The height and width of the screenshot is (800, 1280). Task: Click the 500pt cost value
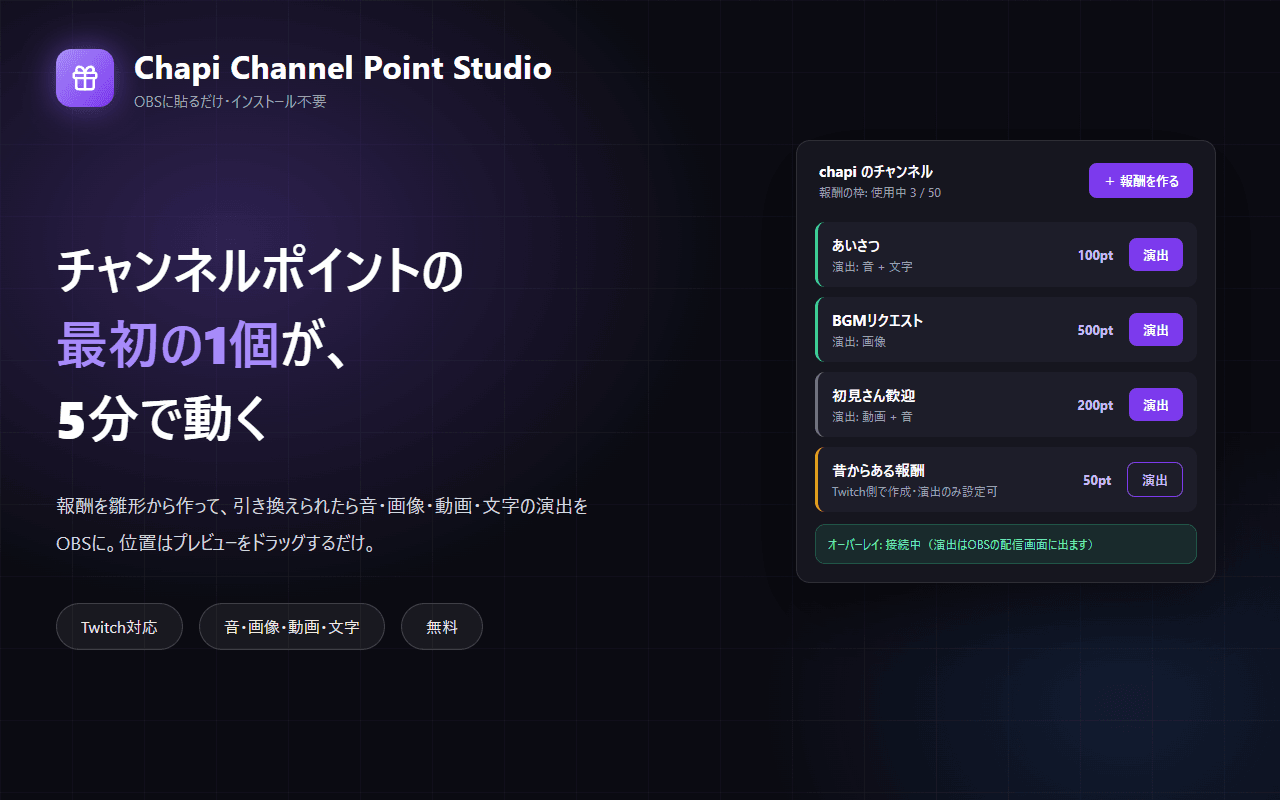point(1095,330)
